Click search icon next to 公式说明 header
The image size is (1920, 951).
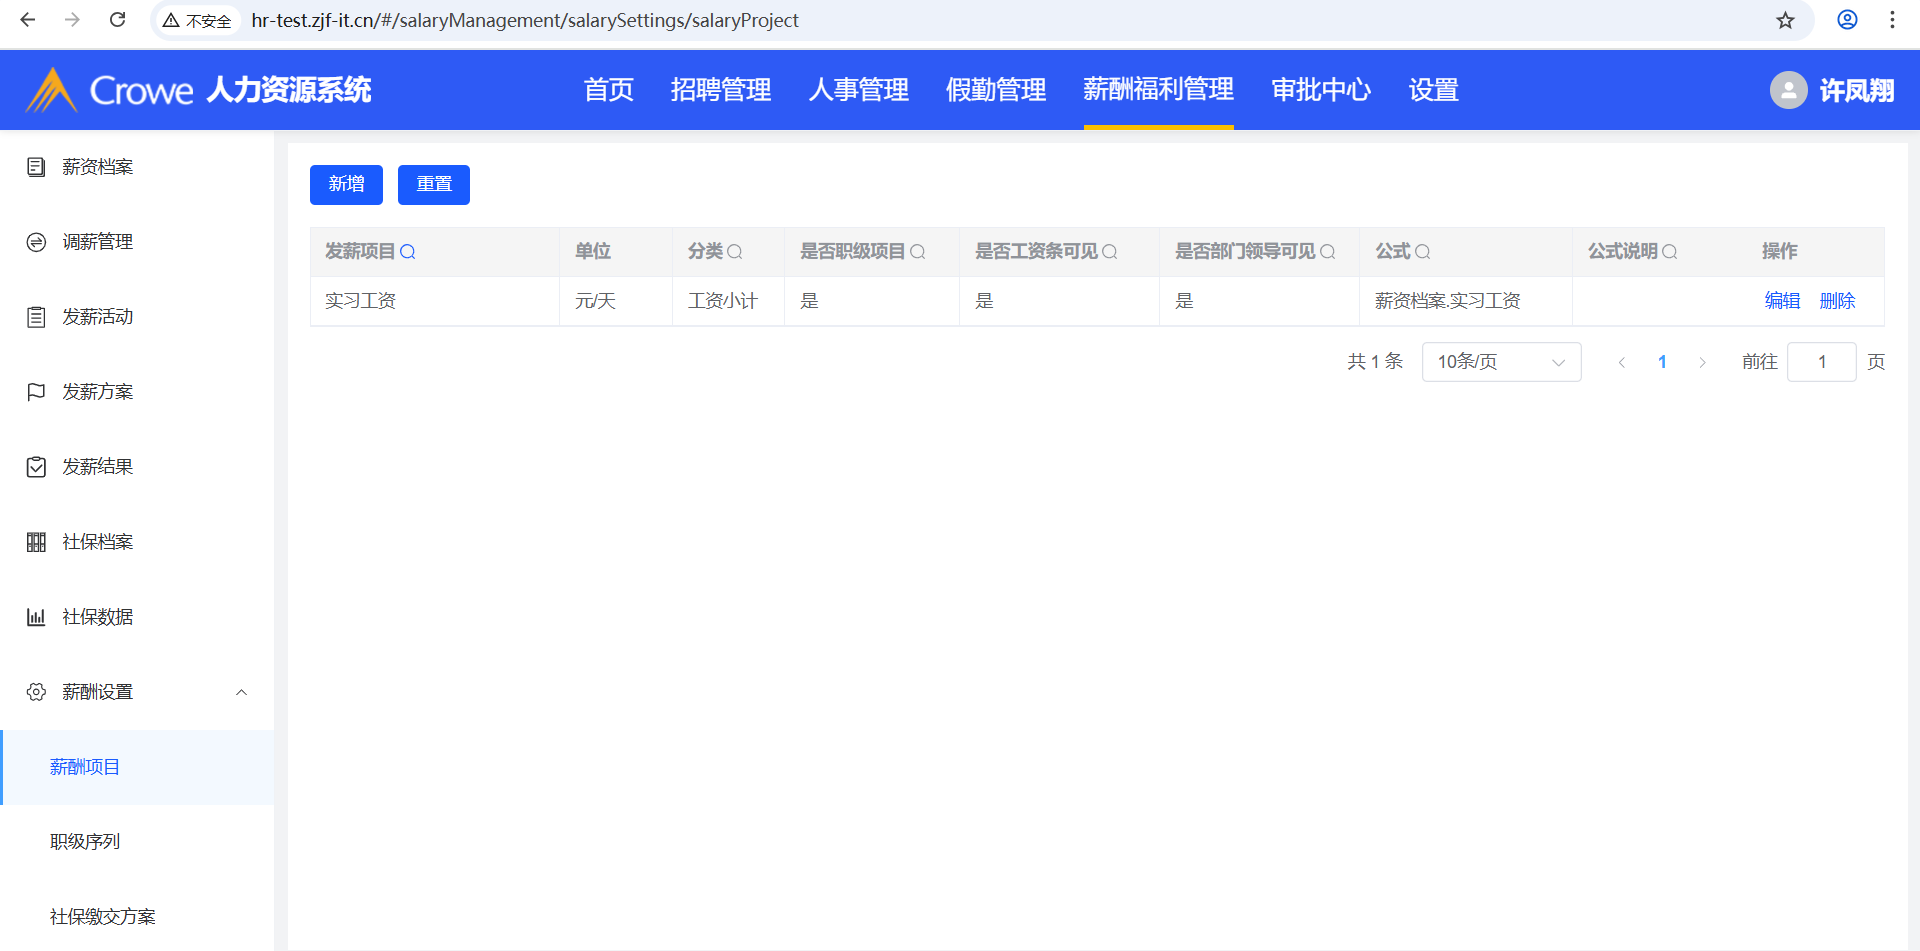pos(1670,252)
